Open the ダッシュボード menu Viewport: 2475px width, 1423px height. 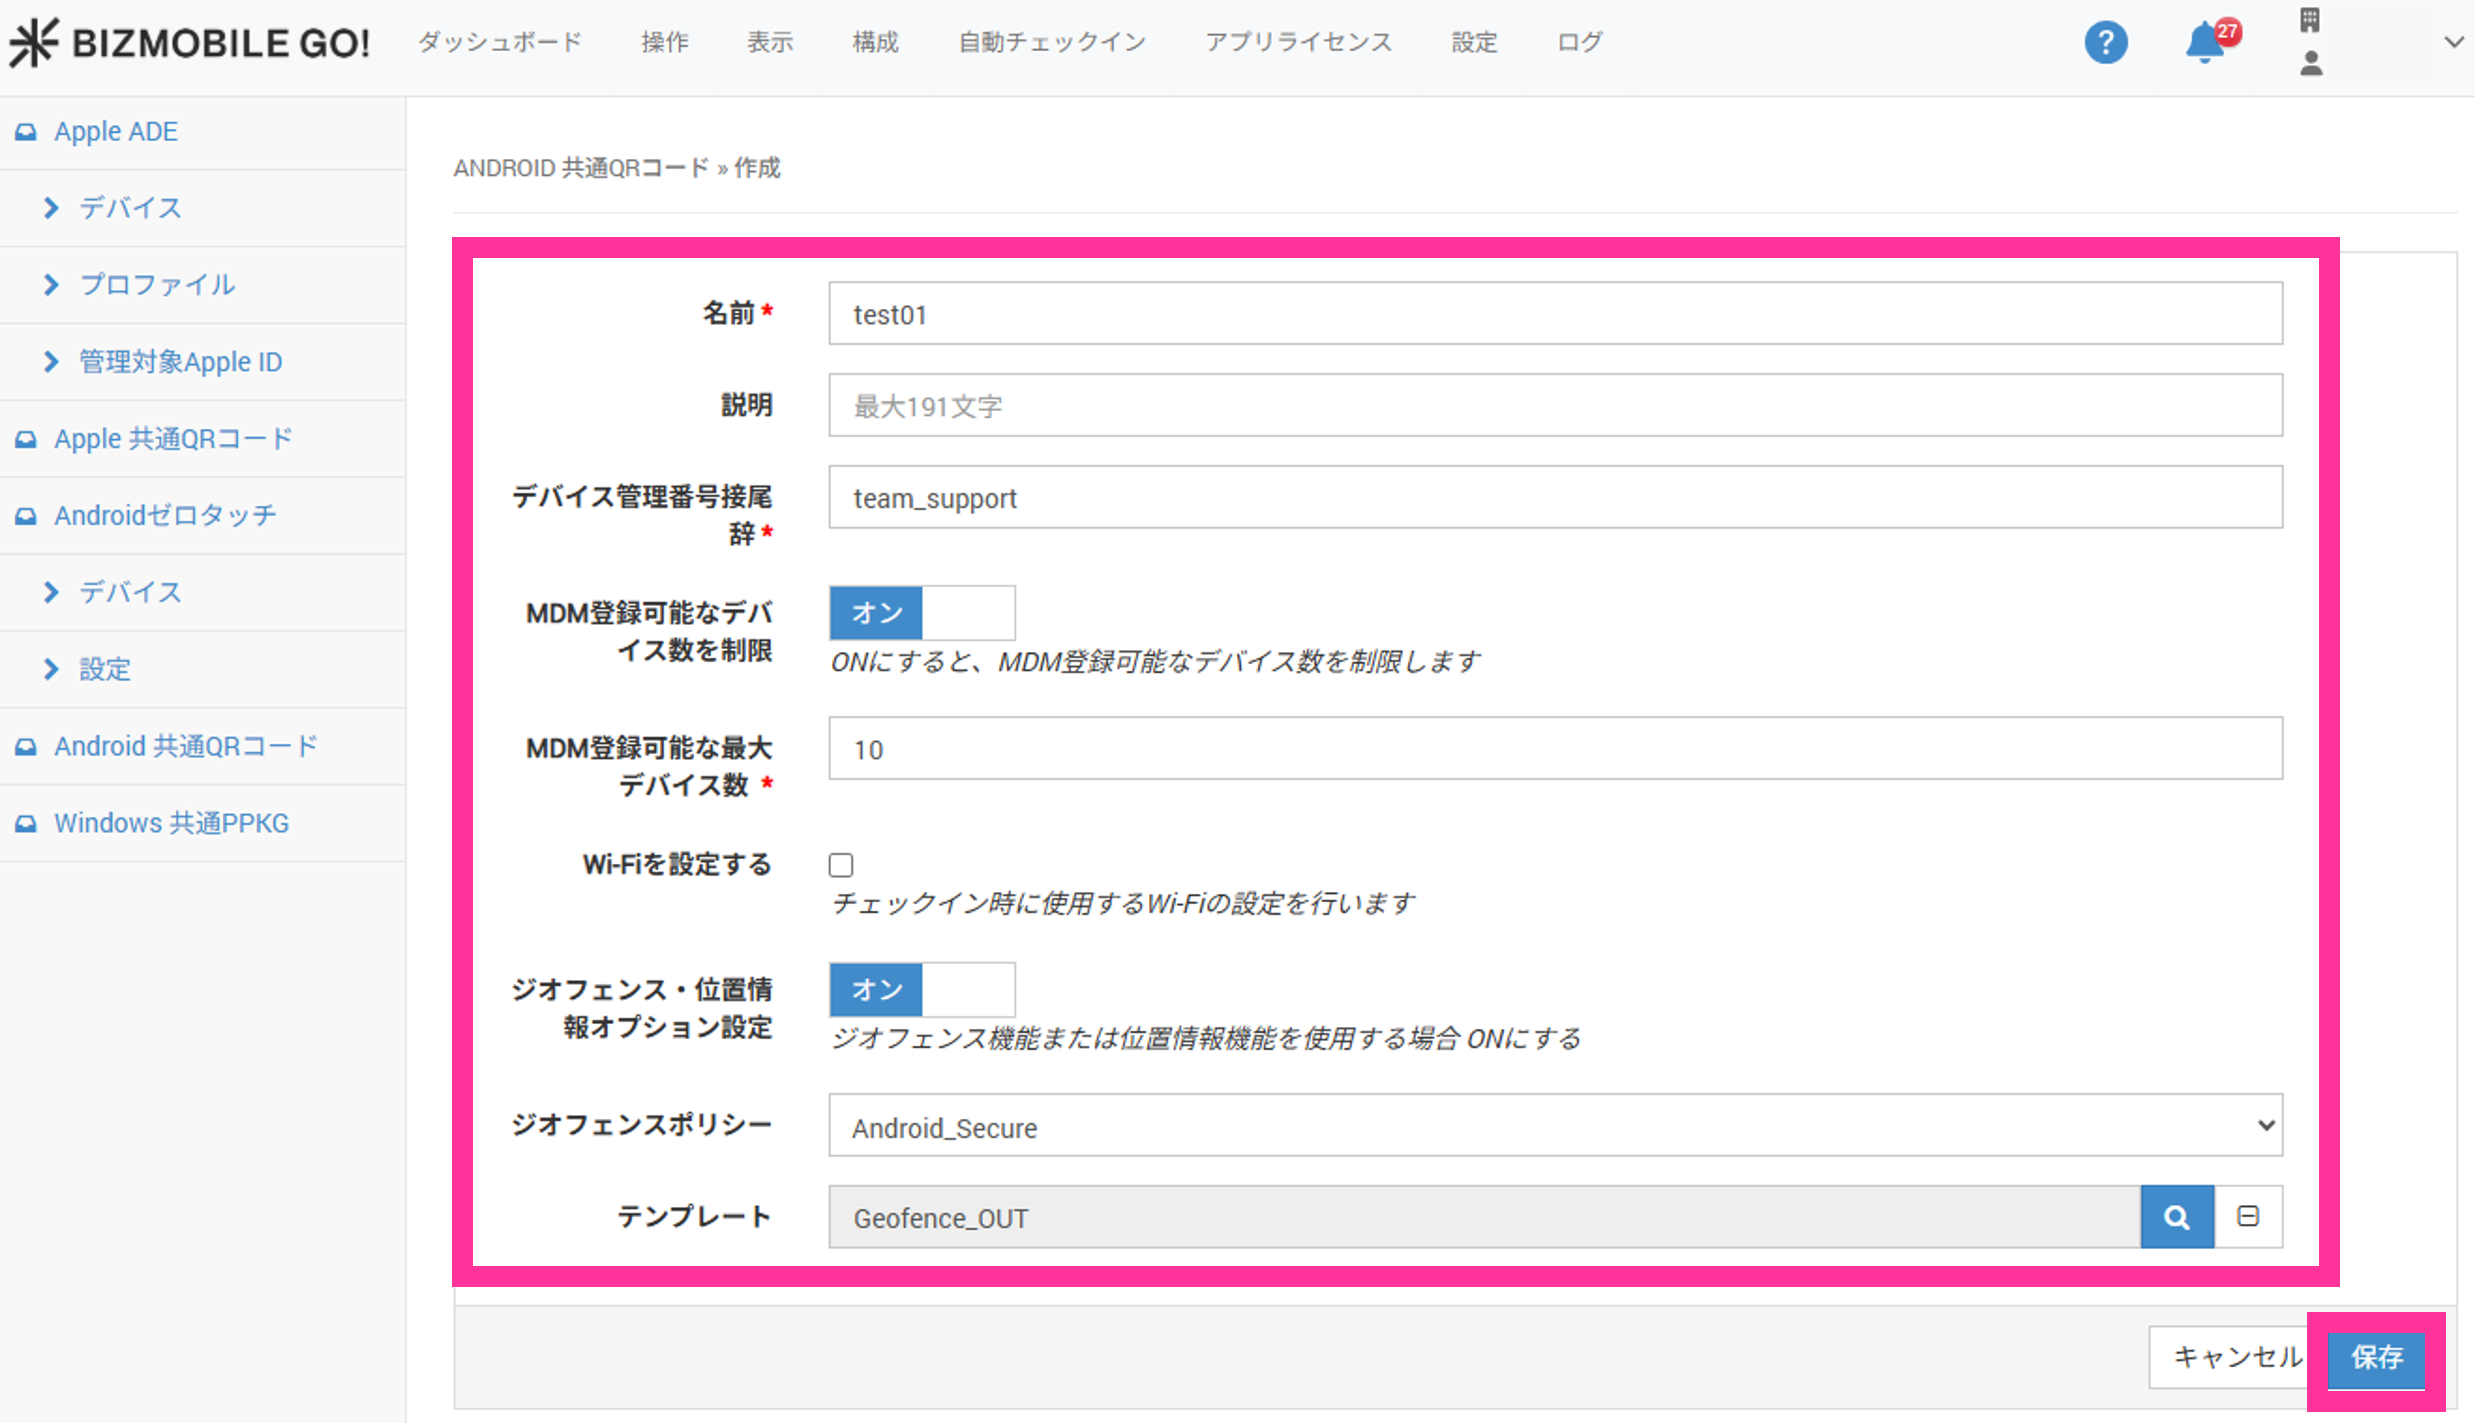pyautogui.click(x=499, y=42)
